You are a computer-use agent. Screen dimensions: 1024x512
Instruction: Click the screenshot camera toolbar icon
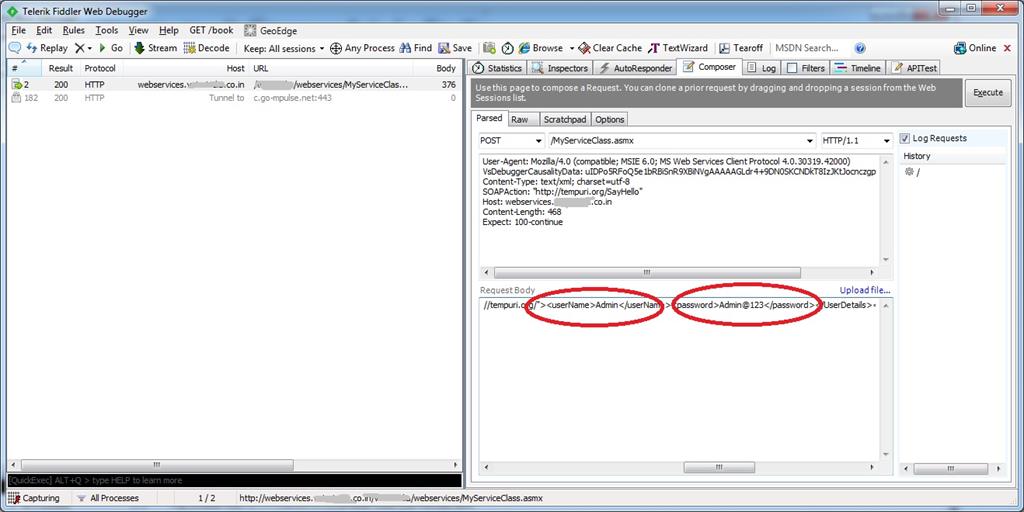pyautogui.click(x=489, y=48)
